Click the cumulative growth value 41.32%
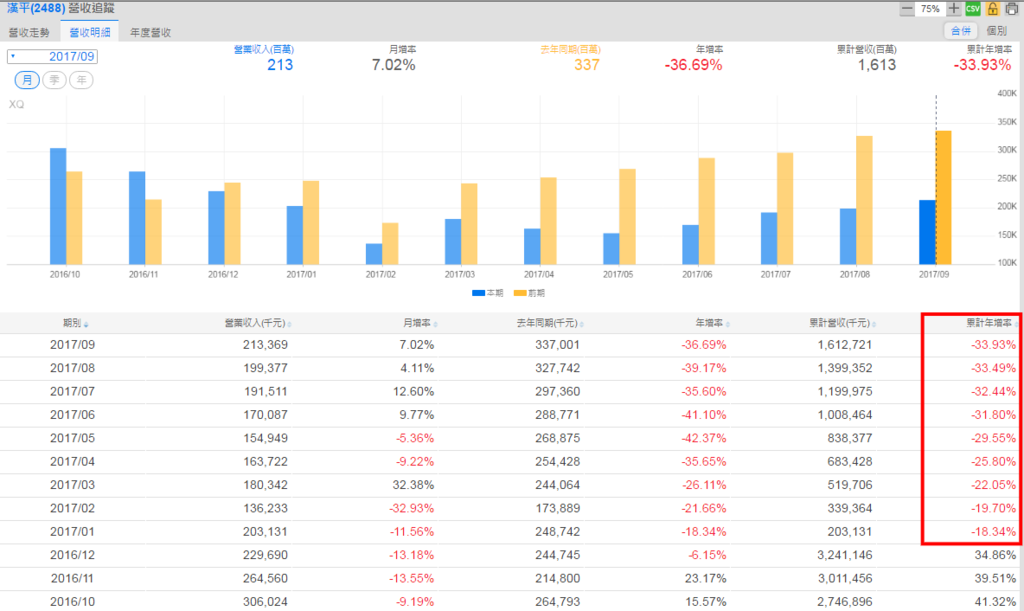1024x611 pixels. click(995, 602)
